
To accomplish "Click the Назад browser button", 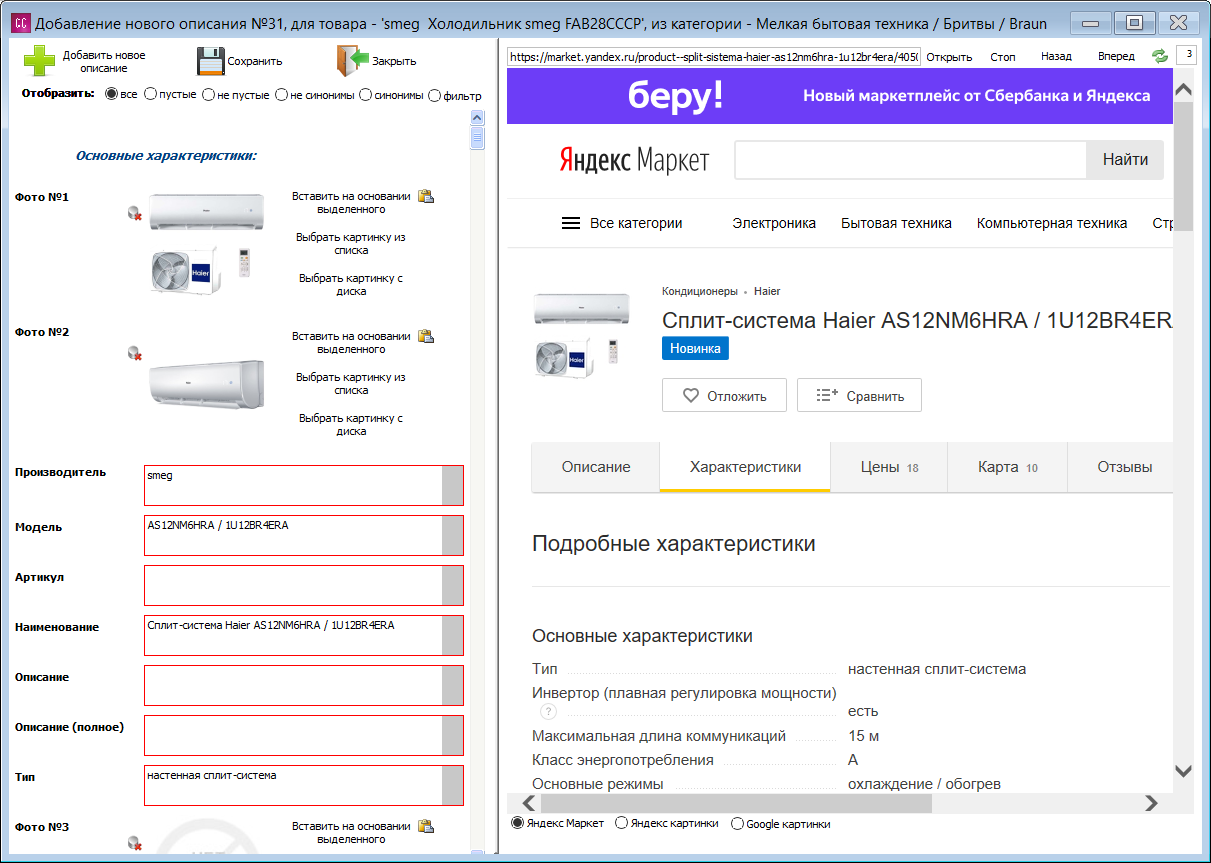I will tap(1056, 57).
